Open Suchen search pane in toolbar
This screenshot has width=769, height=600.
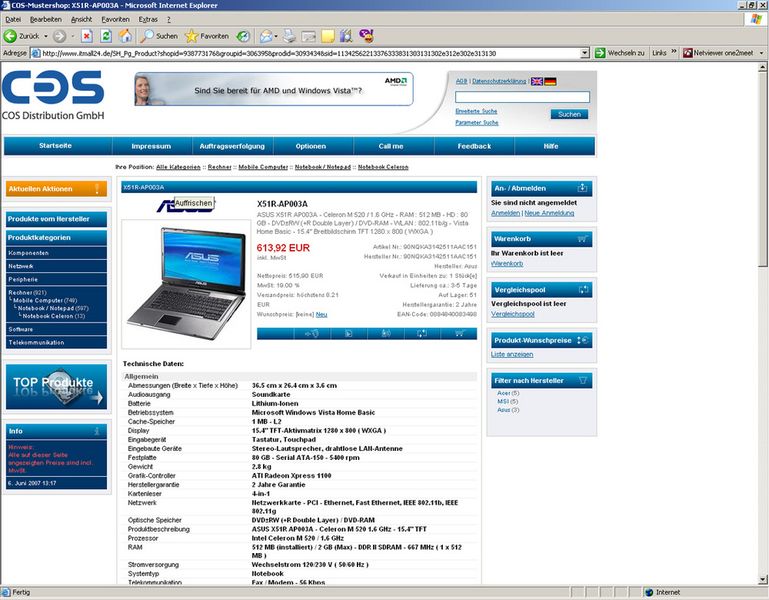click(x=159, y=36)
